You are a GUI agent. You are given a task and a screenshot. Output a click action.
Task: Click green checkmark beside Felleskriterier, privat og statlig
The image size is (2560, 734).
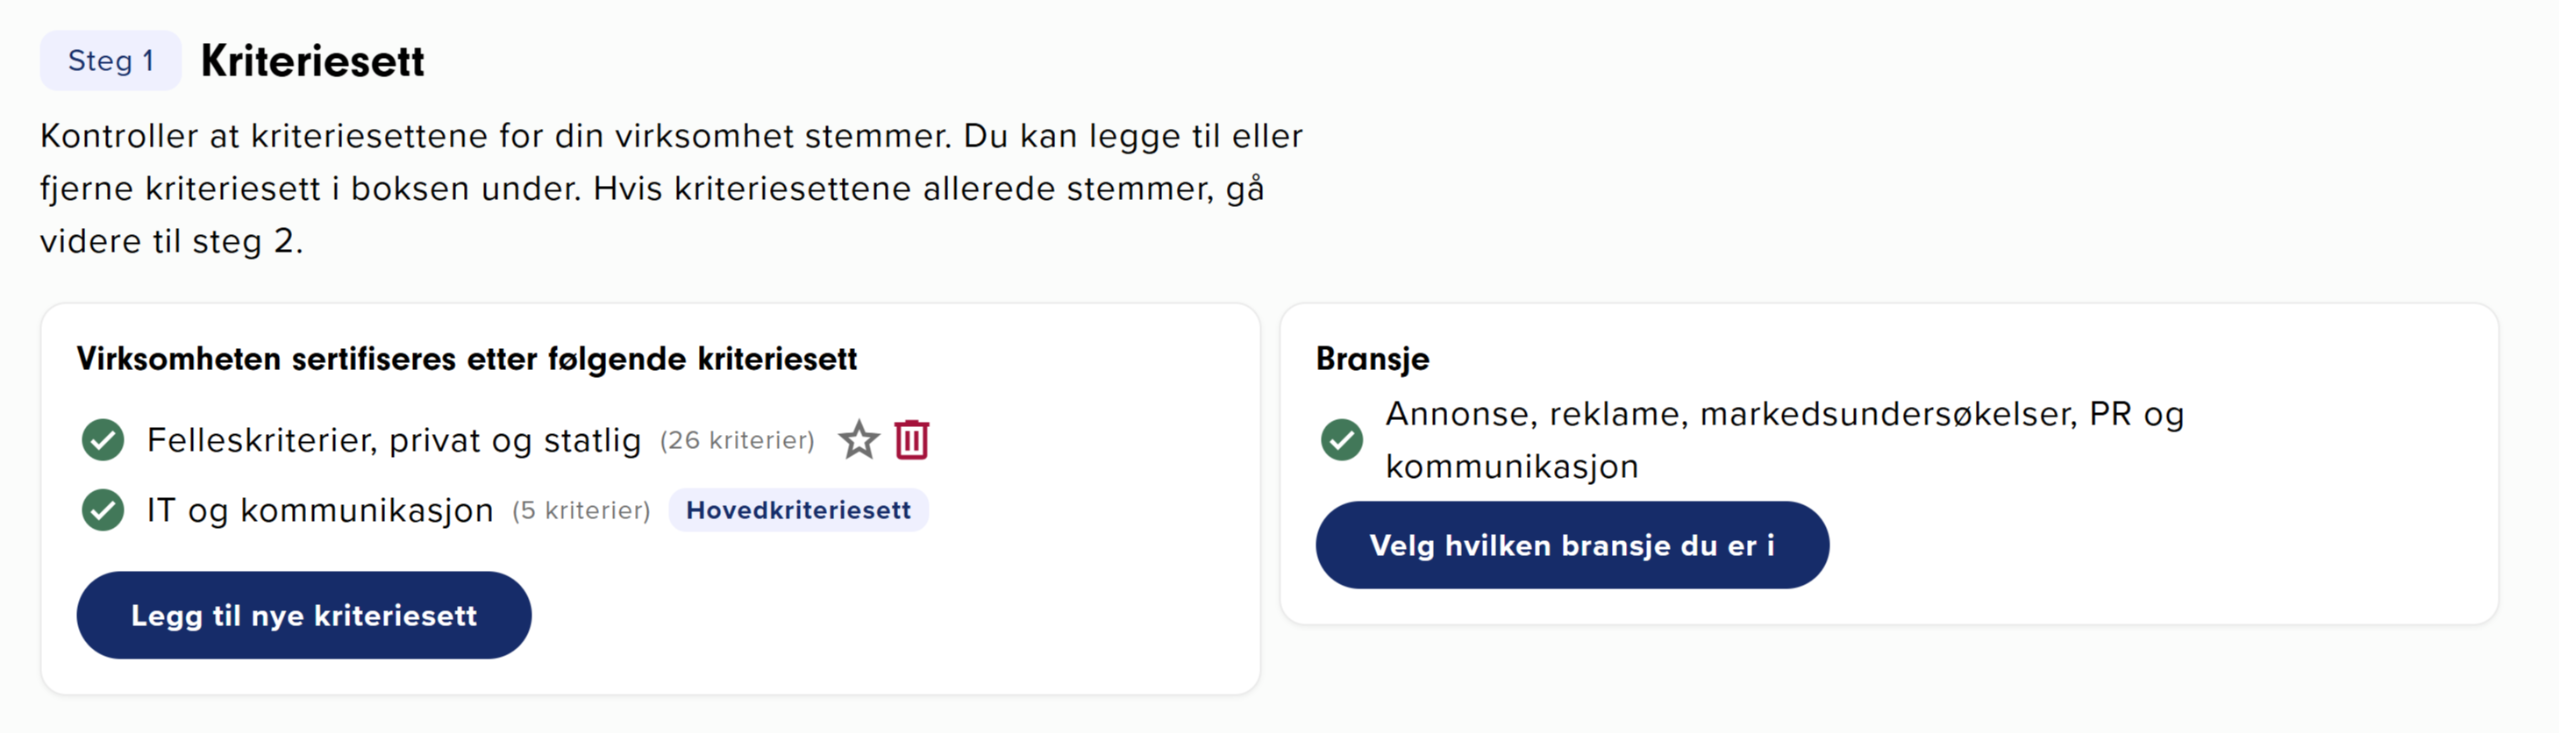point(103,440)
